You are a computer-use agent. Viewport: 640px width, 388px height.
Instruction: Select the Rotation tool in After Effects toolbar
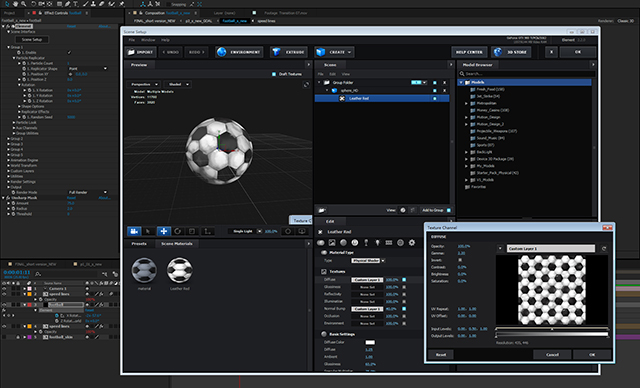click(x=33, y=4)
